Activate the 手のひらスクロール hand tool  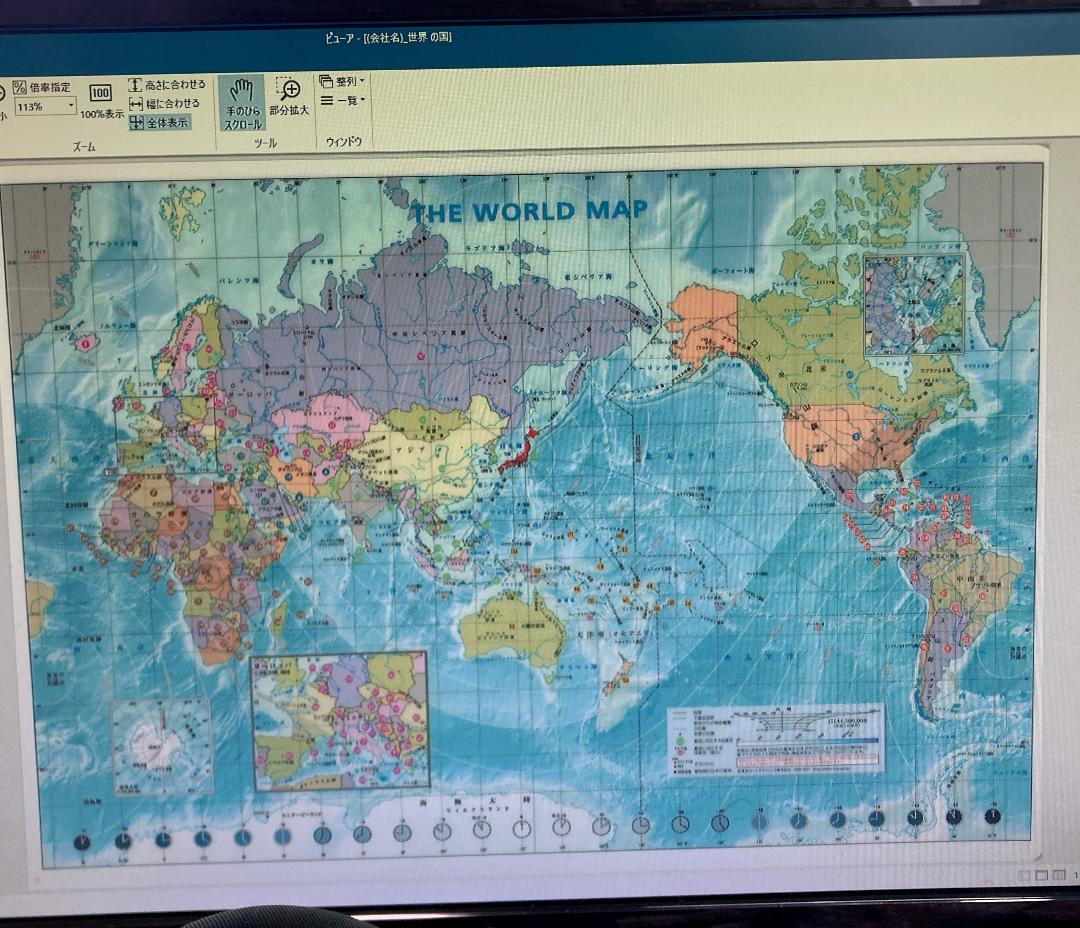click(241, 102)
